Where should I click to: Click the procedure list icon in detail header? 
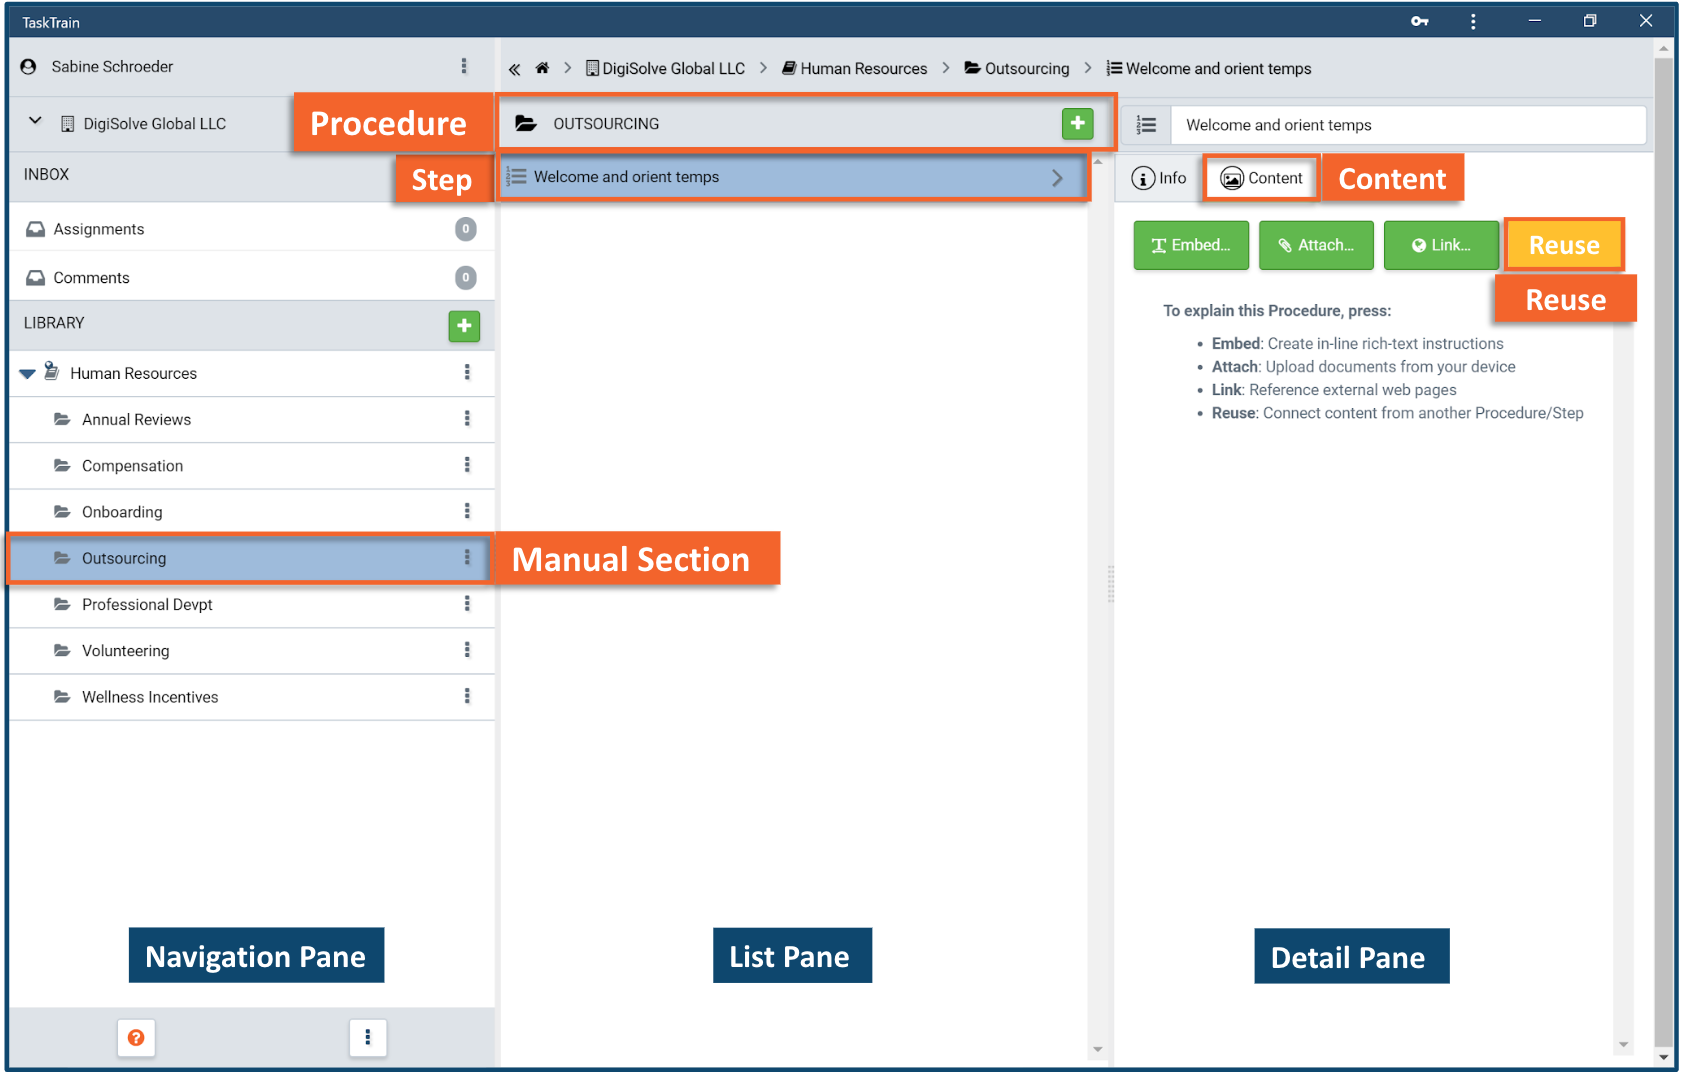(1146, 125)
